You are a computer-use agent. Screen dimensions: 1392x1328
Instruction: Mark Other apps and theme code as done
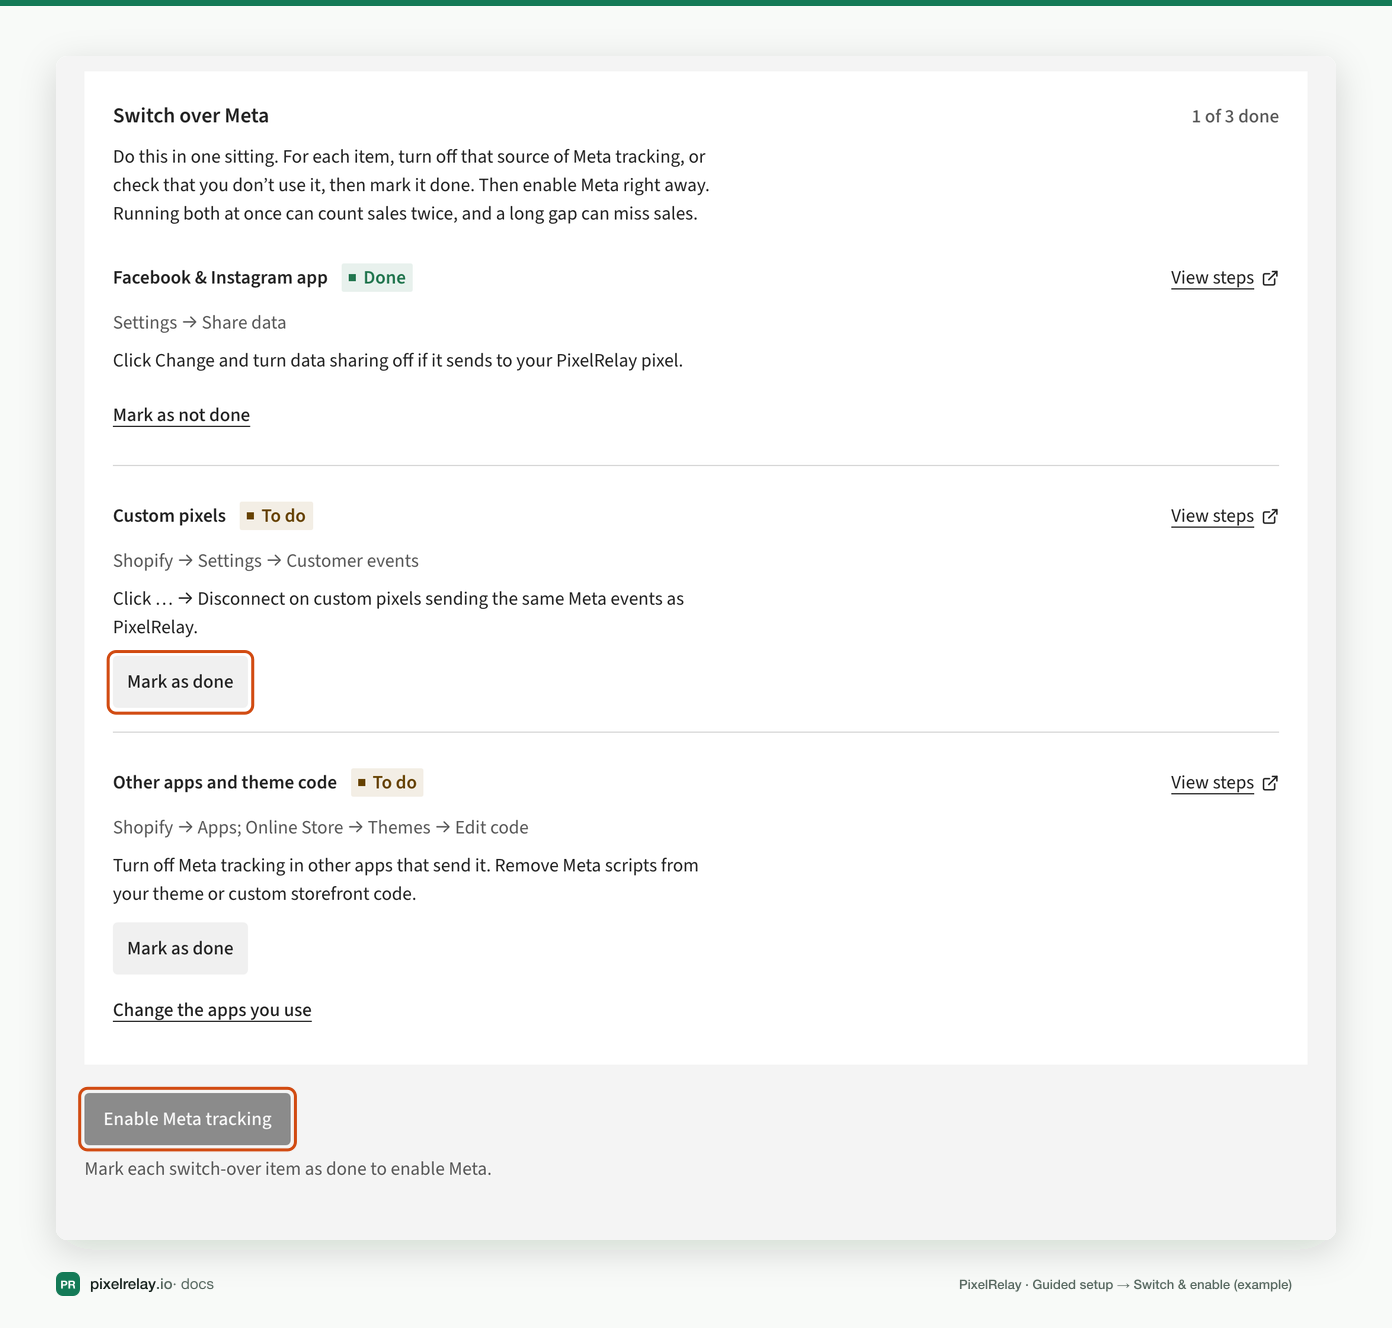(x=180, y=948)
